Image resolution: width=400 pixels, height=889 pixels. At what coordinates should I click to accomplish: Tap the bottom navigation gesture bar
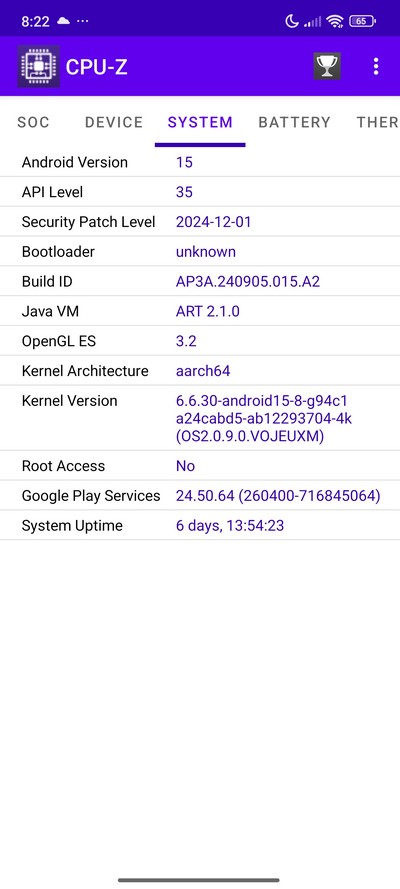(199, 880)
